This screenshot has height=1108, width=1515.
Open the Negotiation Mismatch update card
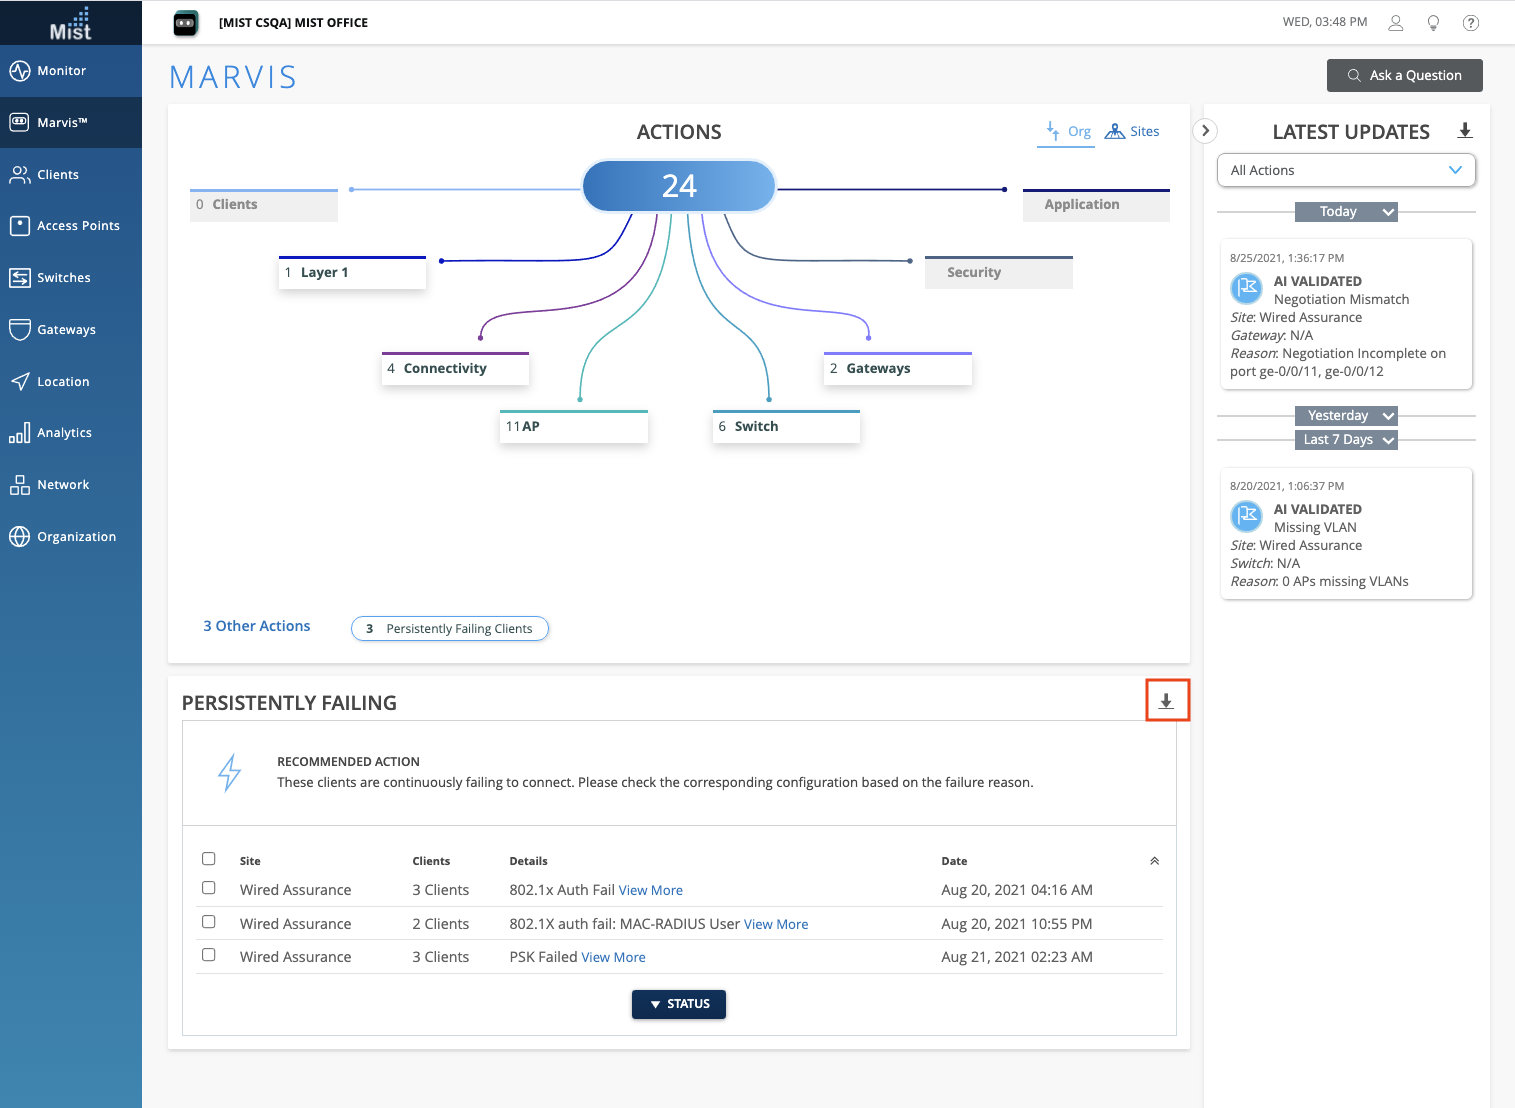click(x=1346, y=314)
